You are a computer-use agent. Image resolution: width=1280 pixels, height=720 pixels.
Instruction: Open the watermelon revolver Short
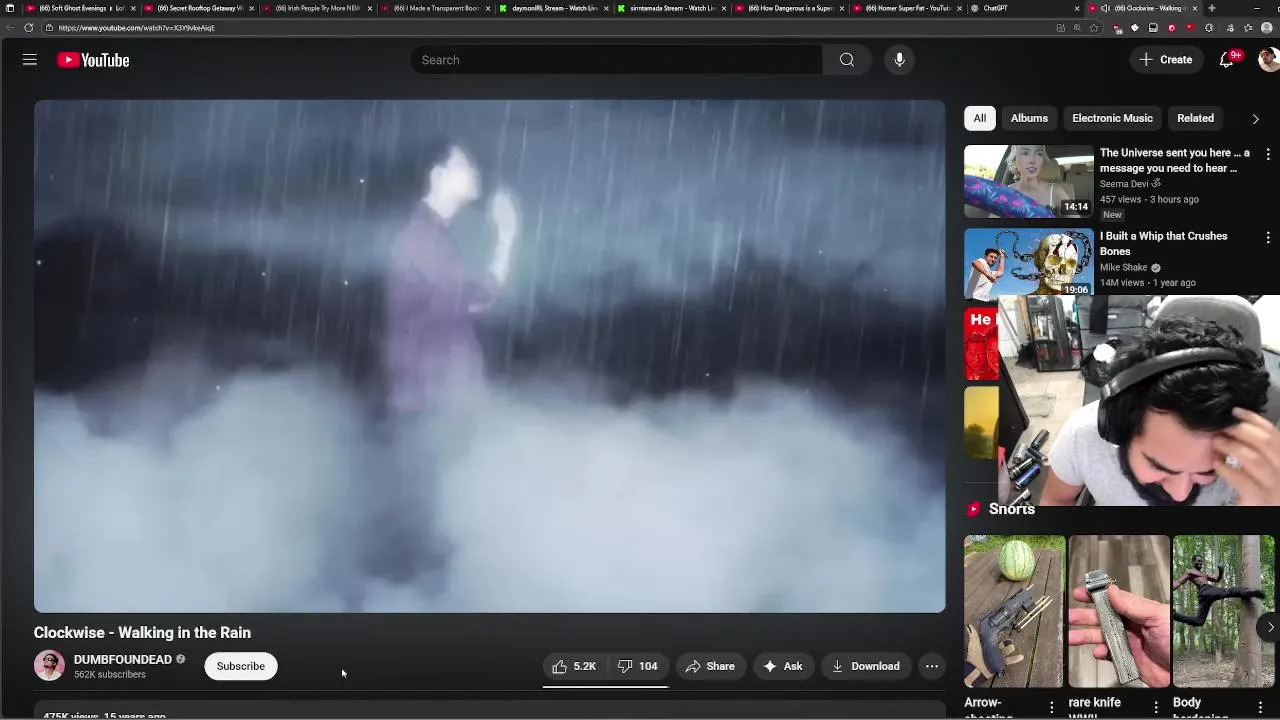pyautogui.click(x=1014, y=611)
